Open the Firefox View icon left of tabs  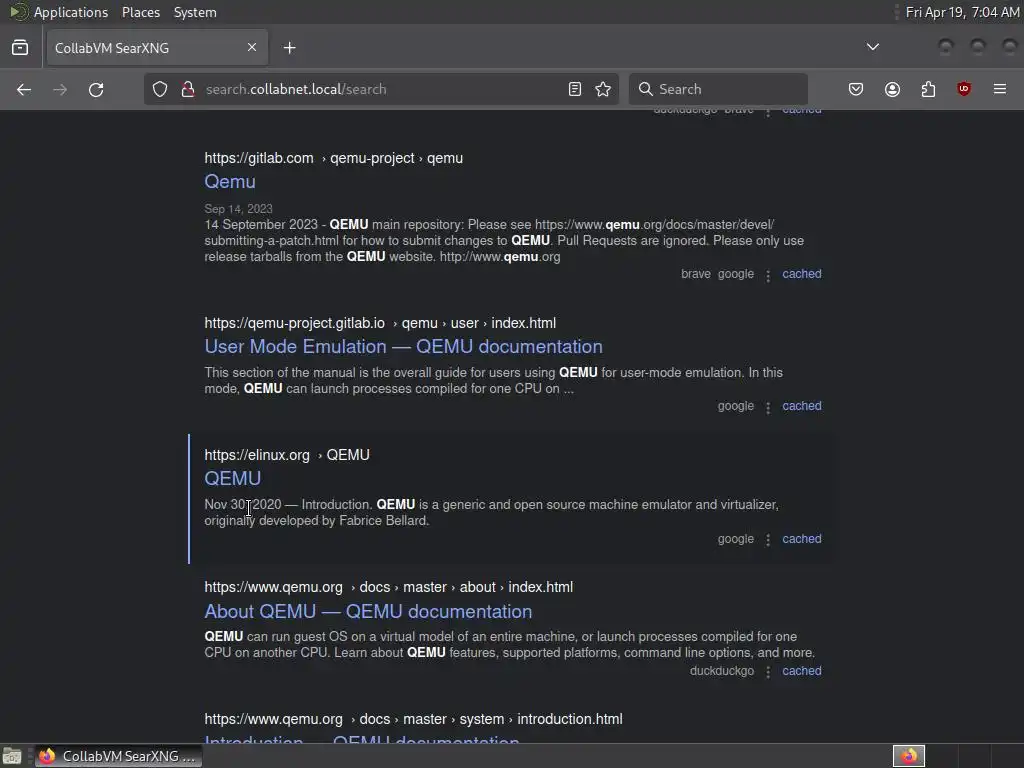click(20, 48)
